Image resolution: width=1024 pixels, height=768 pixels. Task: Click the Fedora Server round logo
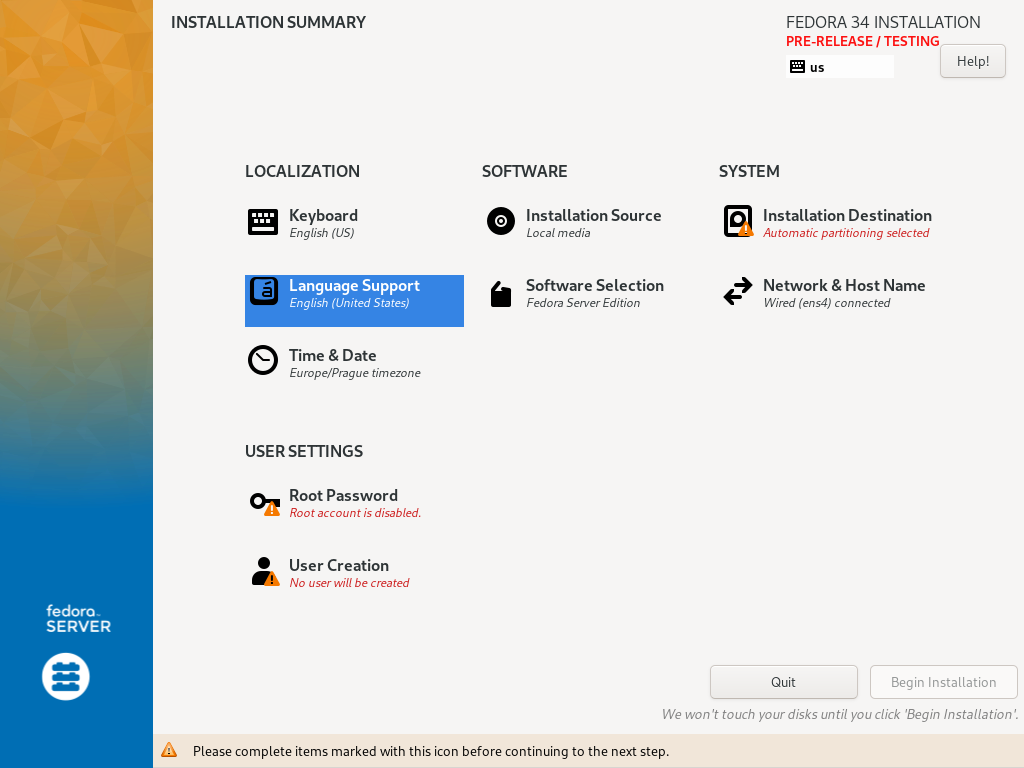(x=66, y=677)
